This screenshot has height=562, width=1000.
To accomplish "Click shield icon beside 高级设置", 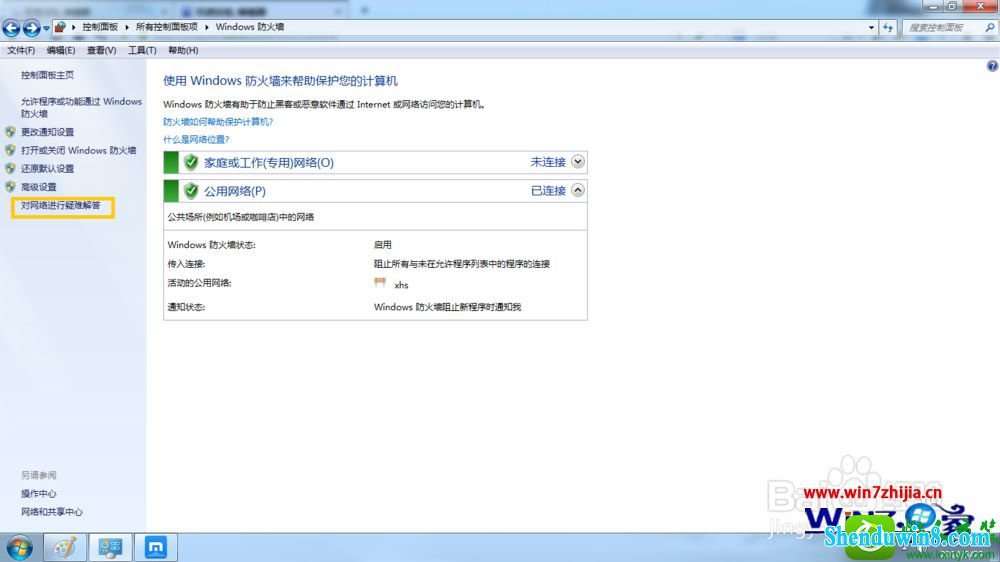I will coord(10,187).
